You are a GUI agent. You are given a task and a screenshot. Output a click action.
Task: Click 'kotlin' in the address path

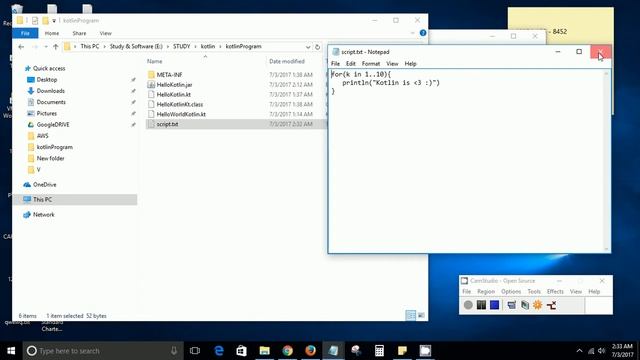[208, 47]
